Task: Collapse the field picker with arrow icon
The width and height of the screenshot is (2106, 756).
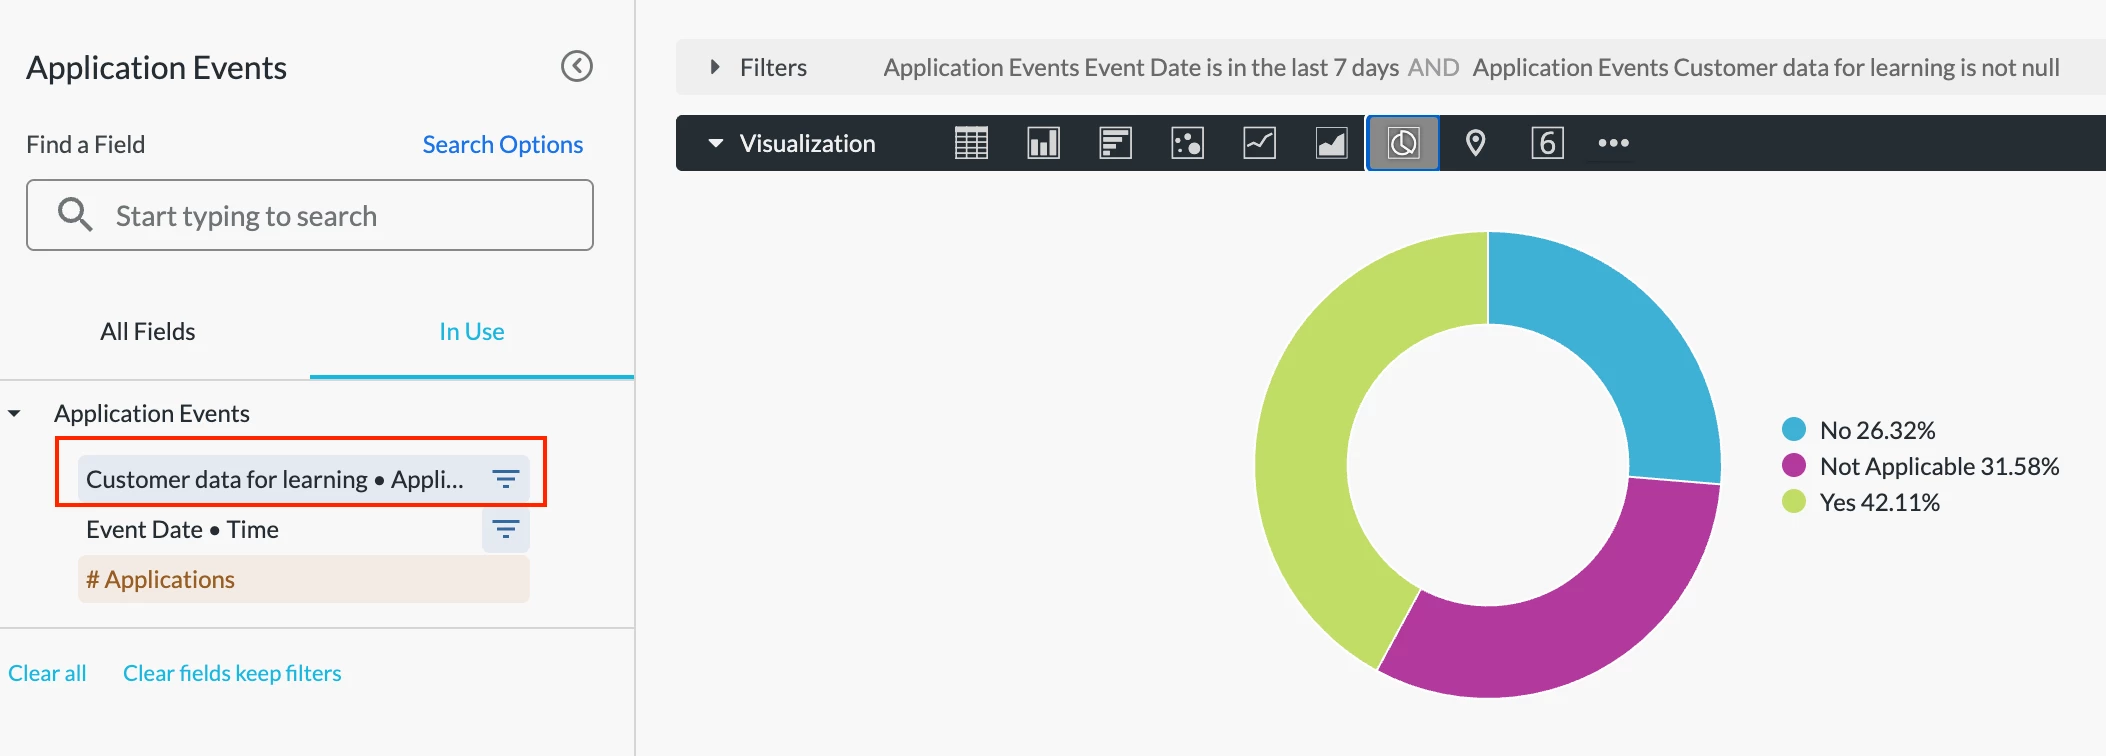Action: 577,66
